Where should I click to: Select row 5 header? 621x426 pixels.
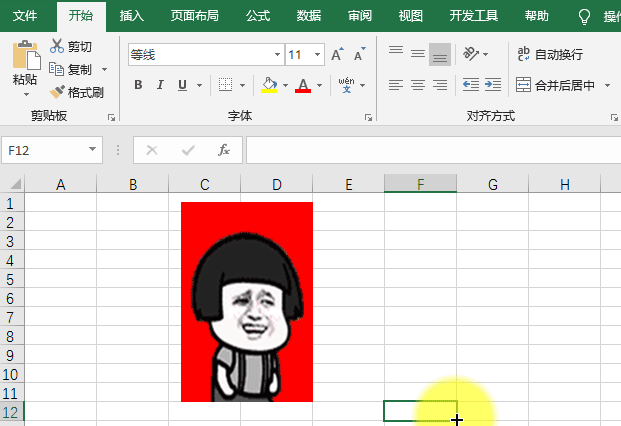[11, 280]
